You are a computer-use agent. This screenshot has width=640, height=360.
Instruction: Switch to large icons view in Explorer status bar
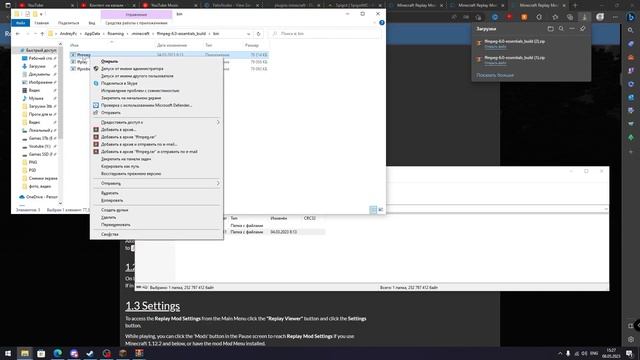tap(380, 209)
